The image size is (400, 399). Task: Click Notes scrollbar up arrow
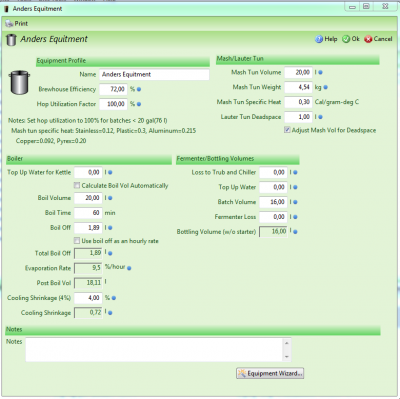pyautogui.click(x=287, y=342)
